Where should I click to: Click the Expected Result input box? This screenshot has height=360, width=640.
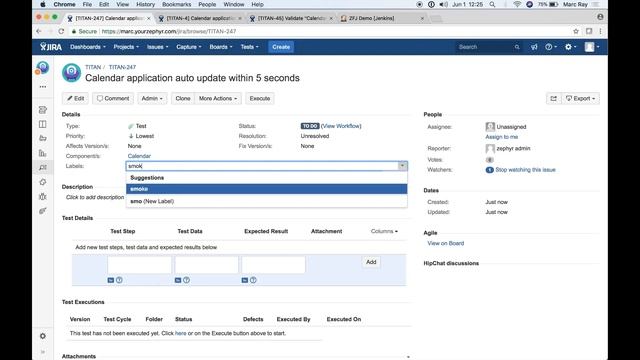tap(273, 264)
